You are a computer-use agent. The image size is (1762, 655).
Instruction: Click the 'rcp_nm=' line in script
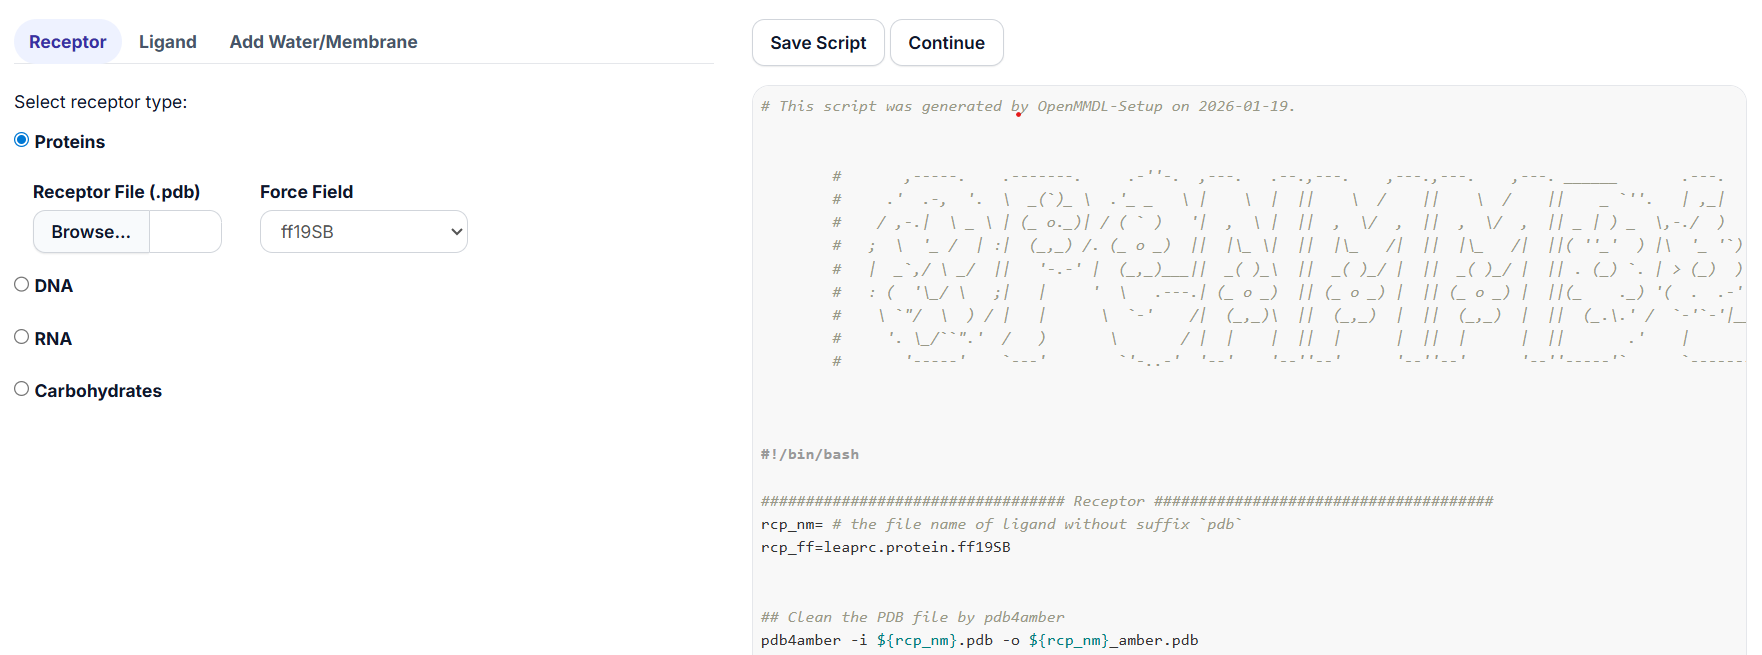pyautogui.click(x=1000, y=524)
